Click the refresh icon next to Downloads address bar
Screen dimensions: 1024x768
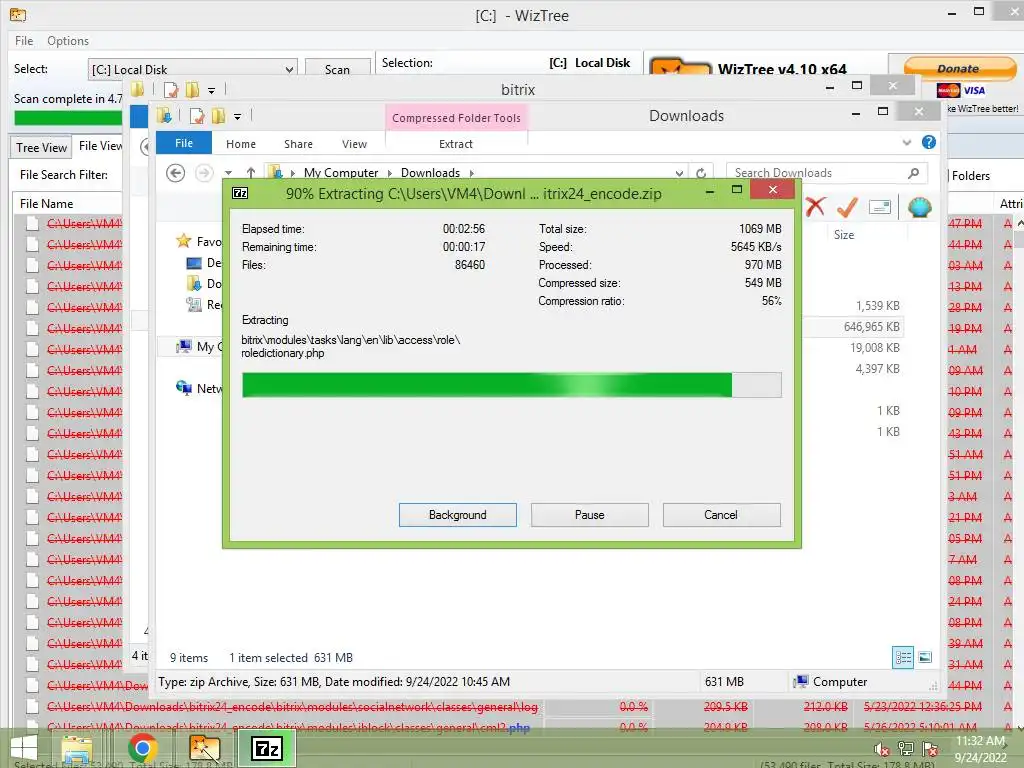701,173
